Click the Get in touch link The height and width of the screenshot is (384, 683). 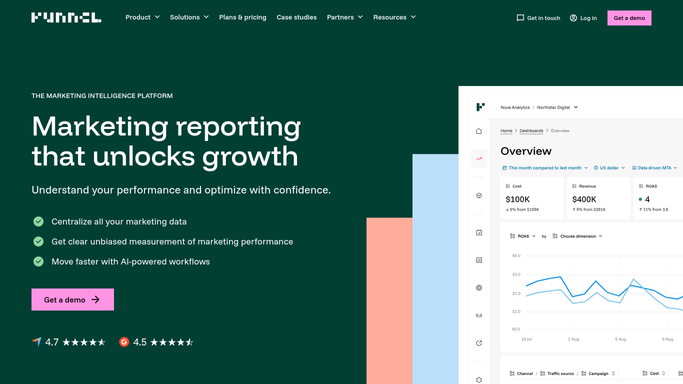pos(538,18)
